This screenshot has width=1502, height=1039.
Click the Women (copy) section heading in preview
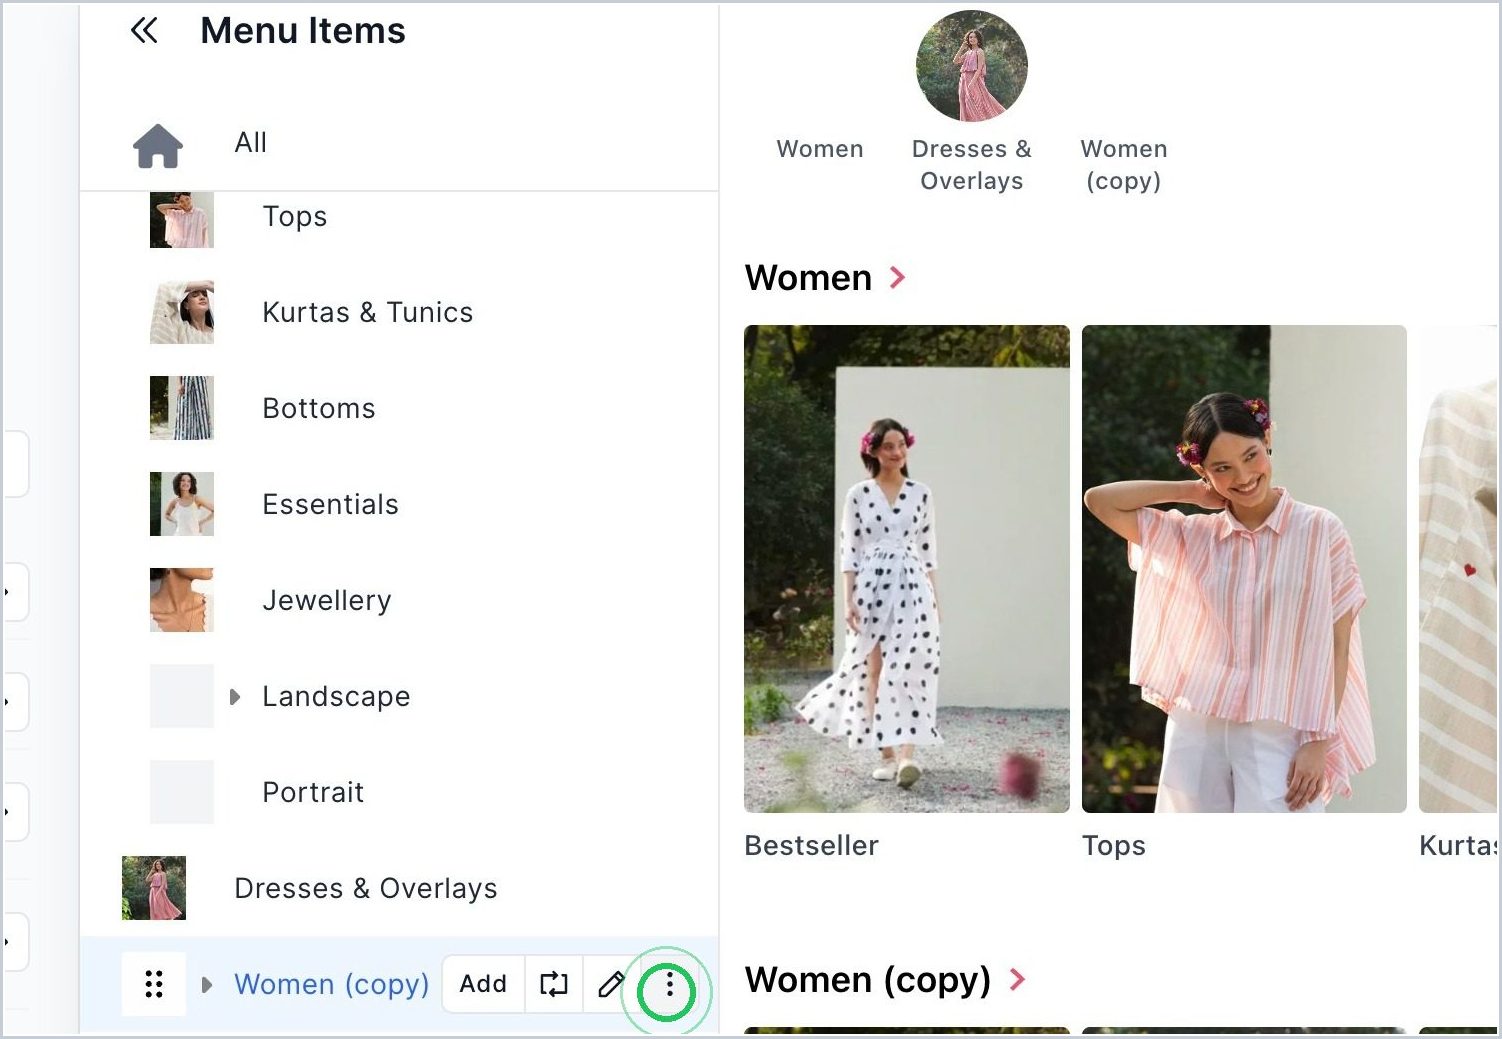[868, 980]
